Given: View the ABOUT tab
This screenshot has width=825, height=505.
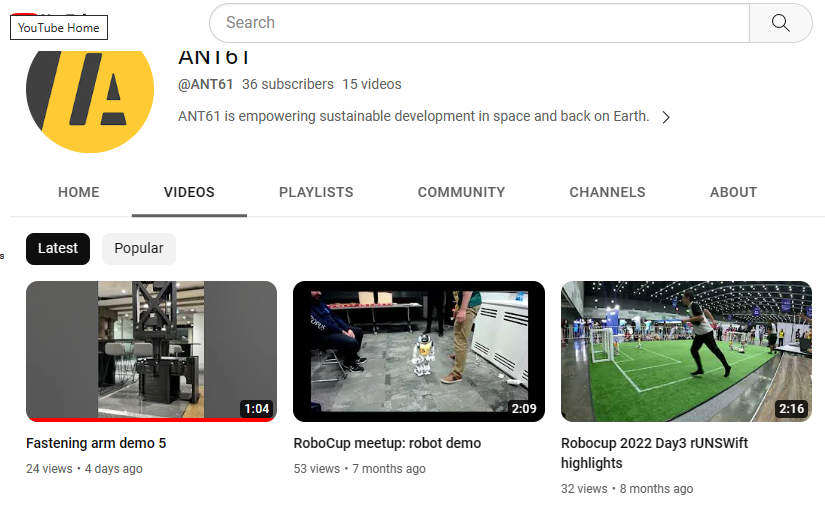Looking at the screenshot, I should tap(733, 193).
